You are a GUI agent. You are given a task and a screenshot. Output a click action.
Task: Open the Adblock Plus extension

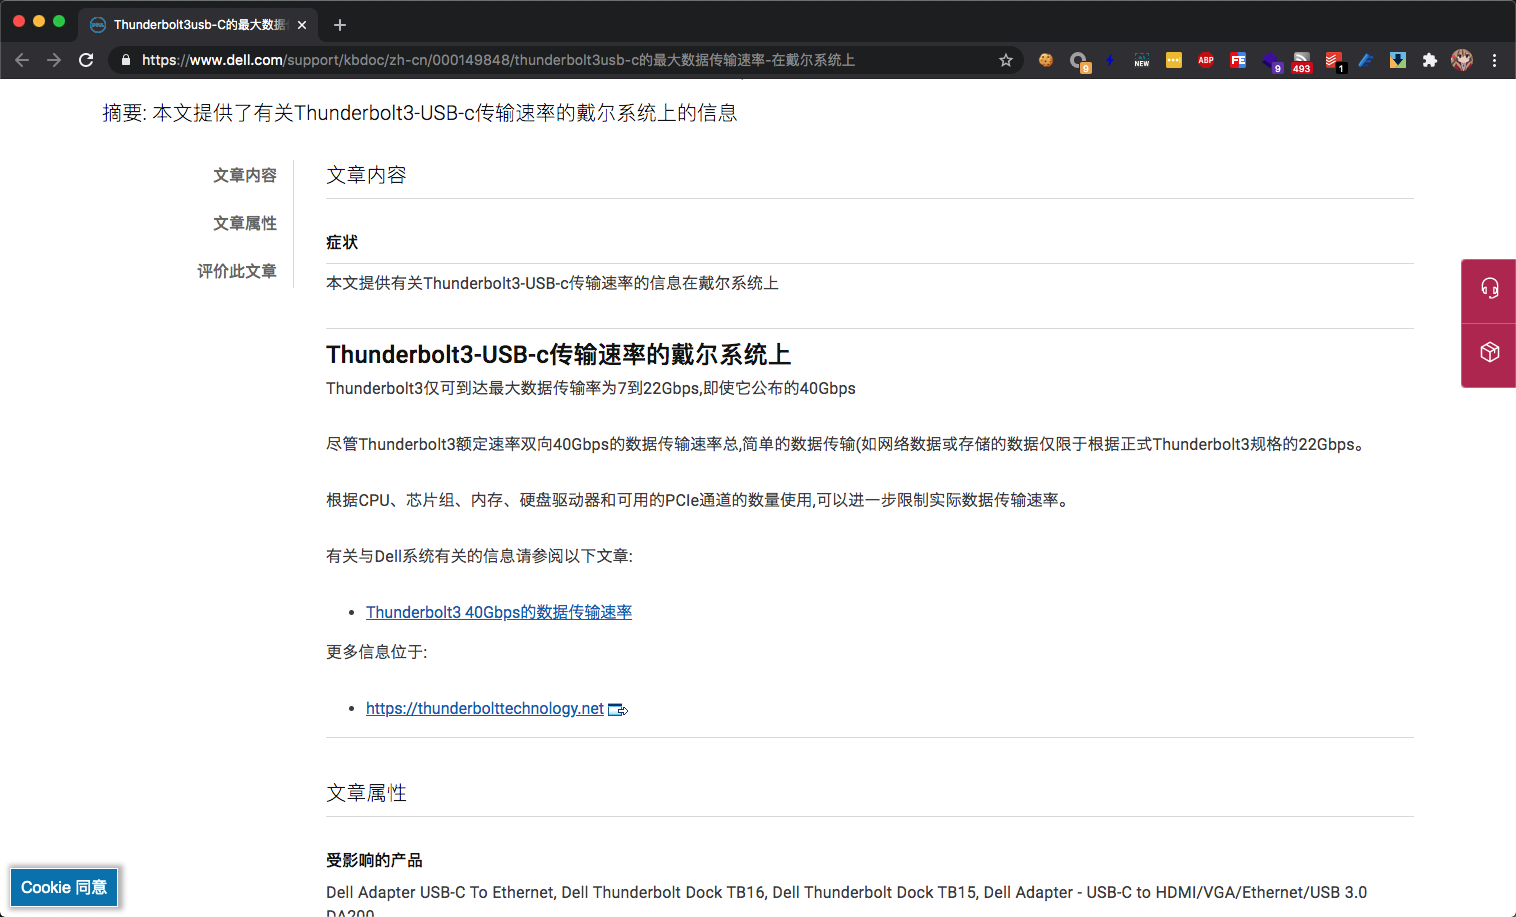tap(1206, 60)
